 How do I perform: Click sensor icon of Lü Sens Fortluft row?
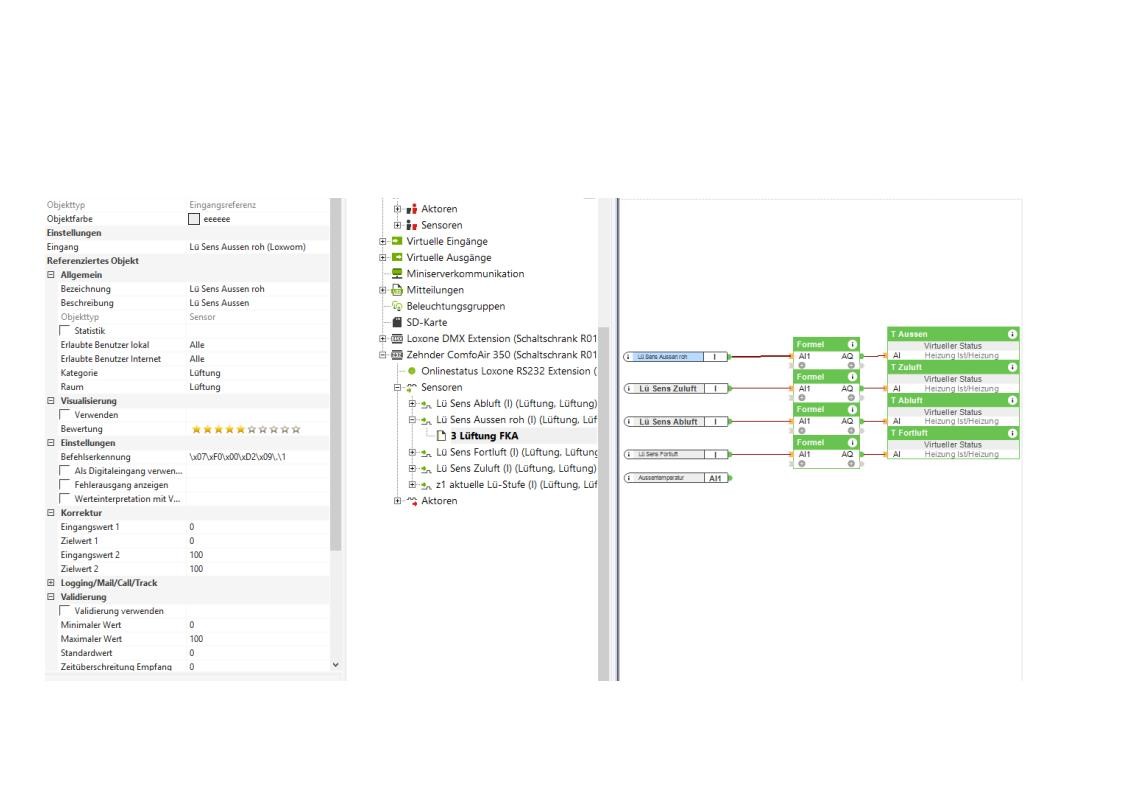(x=426, y=452)
